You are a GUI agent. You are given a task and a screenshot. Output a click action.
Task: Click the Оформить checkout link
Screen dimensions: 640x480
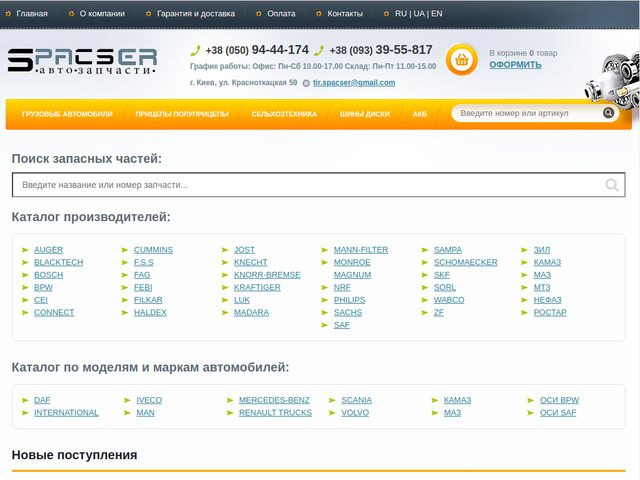[516, 65]
